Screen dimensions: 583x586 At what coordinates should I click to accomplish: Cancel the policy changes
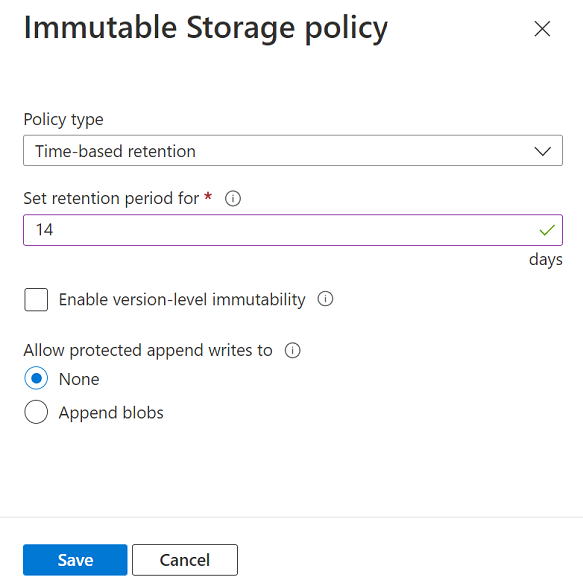click(185, 560)
